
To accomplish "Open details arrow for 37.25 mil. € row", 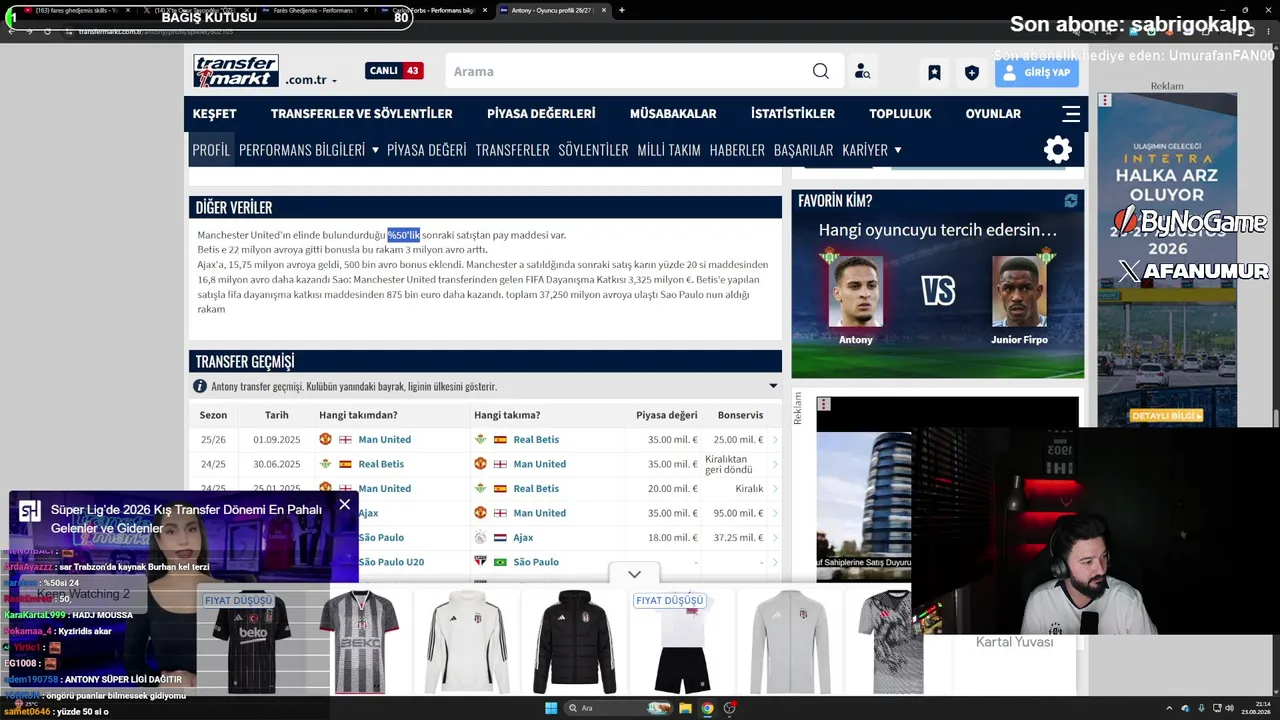I will pyautogui.click(x=775, y=538).
